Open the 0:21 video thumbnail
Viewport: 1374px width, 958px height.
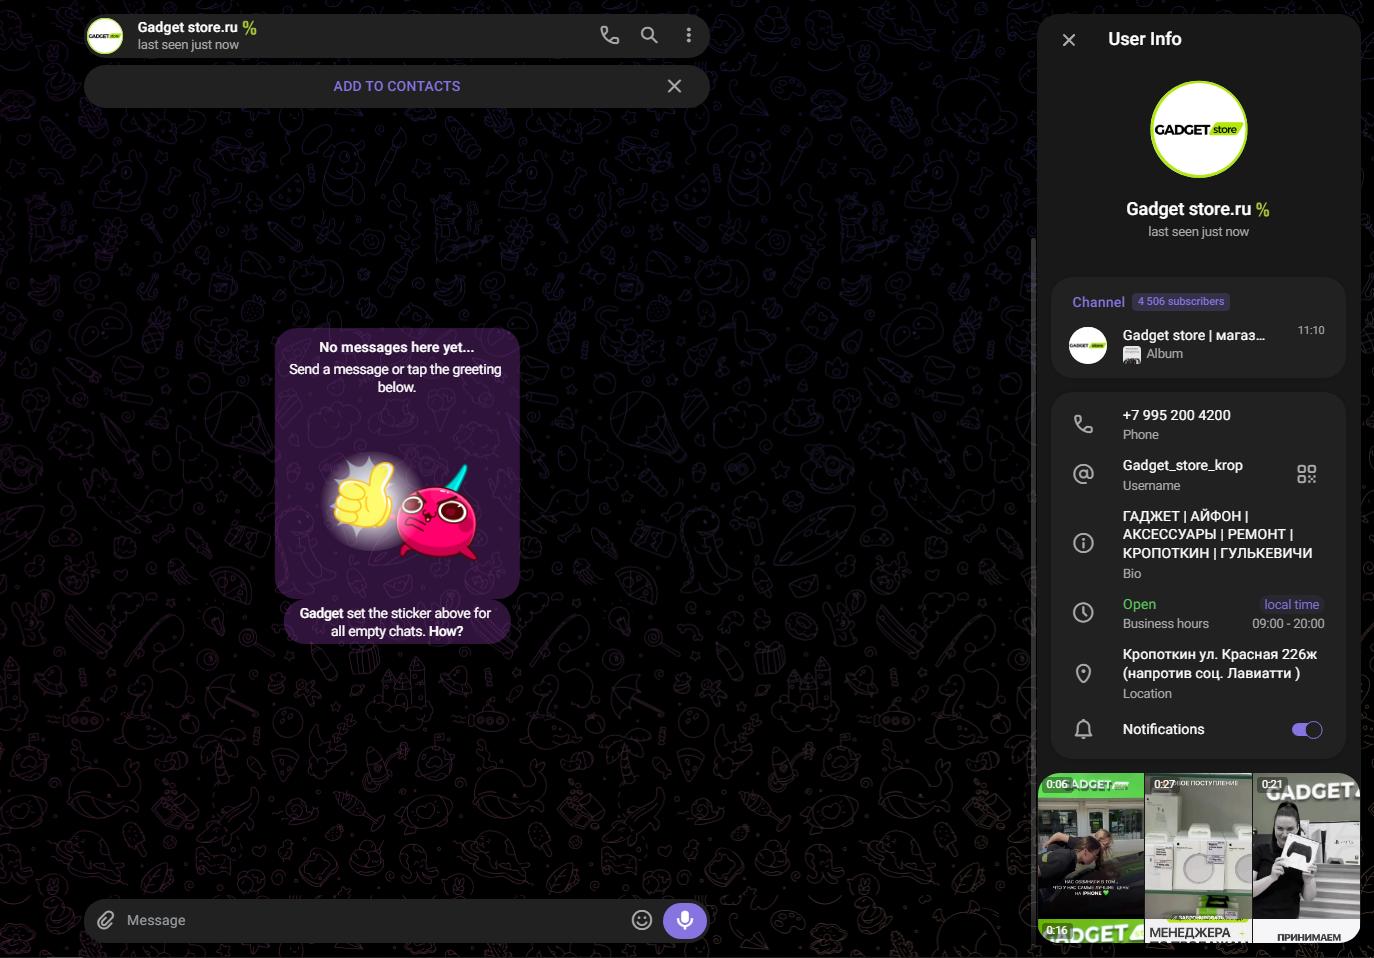[x=1306, y=845]
